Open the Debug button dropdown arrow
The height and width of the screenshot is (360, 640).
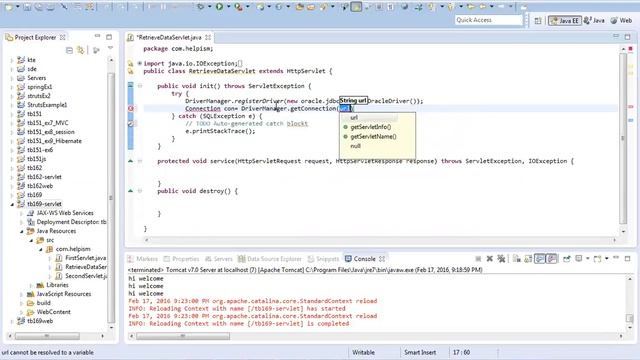tap(209, 7)
